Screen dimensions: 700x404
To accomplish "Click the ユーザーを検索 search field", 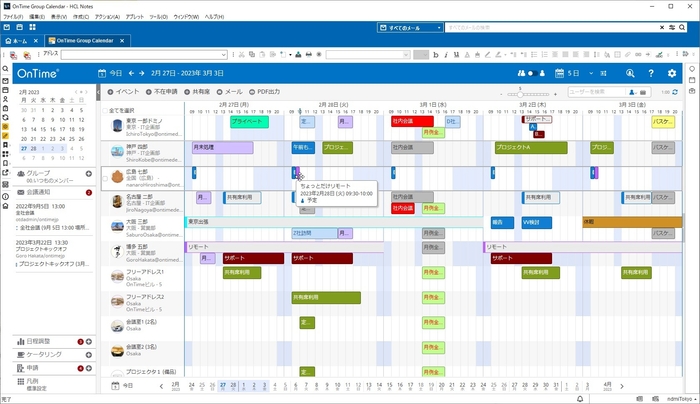I will tap(606, 91).
